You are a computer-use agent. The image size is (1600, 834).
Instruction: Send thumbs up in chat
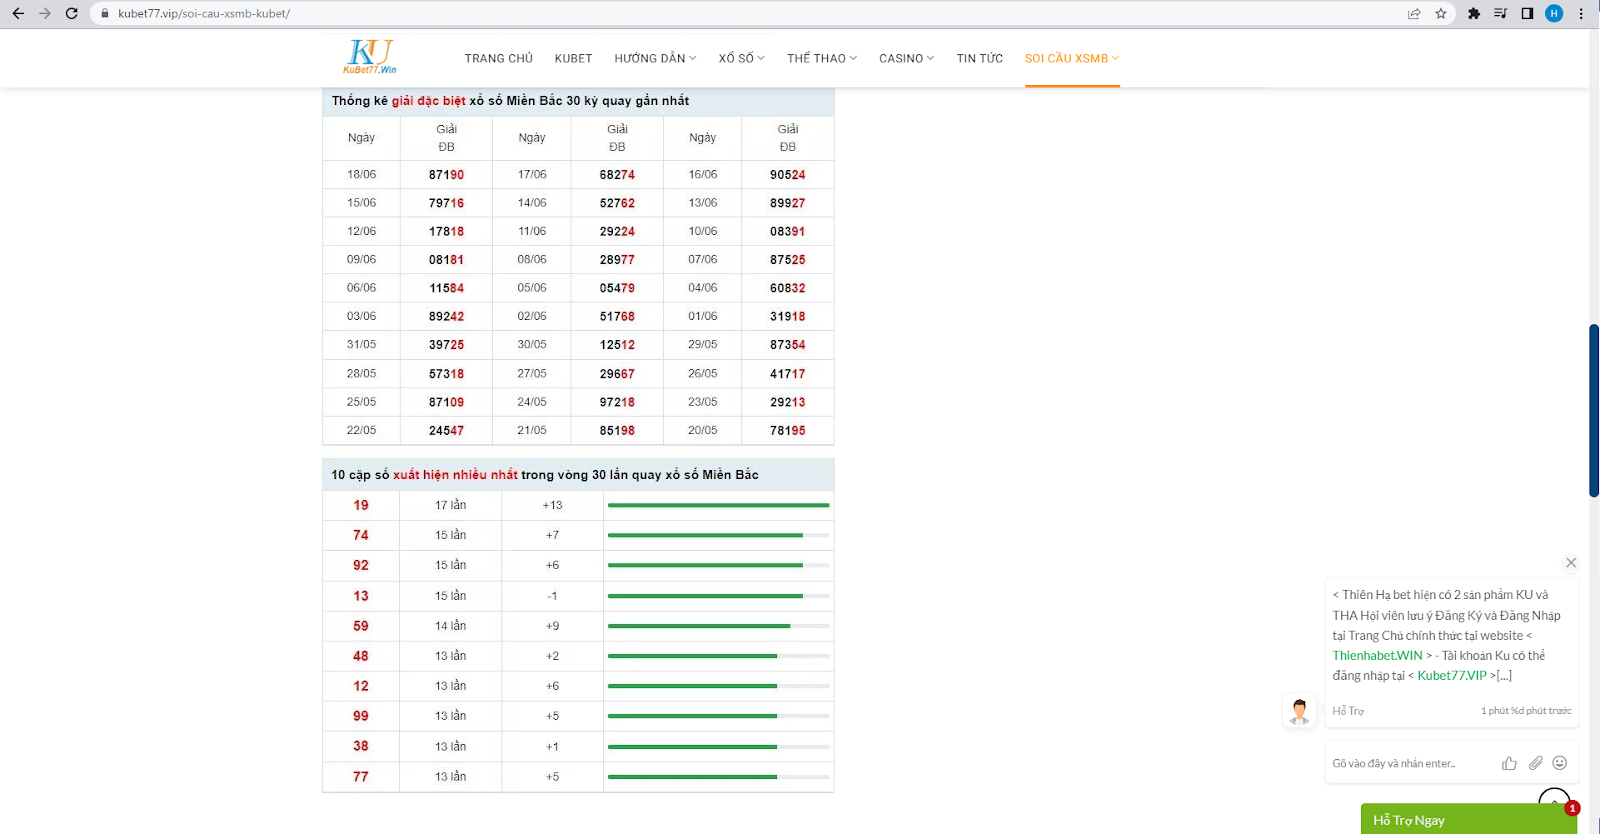coord(1509,763)
